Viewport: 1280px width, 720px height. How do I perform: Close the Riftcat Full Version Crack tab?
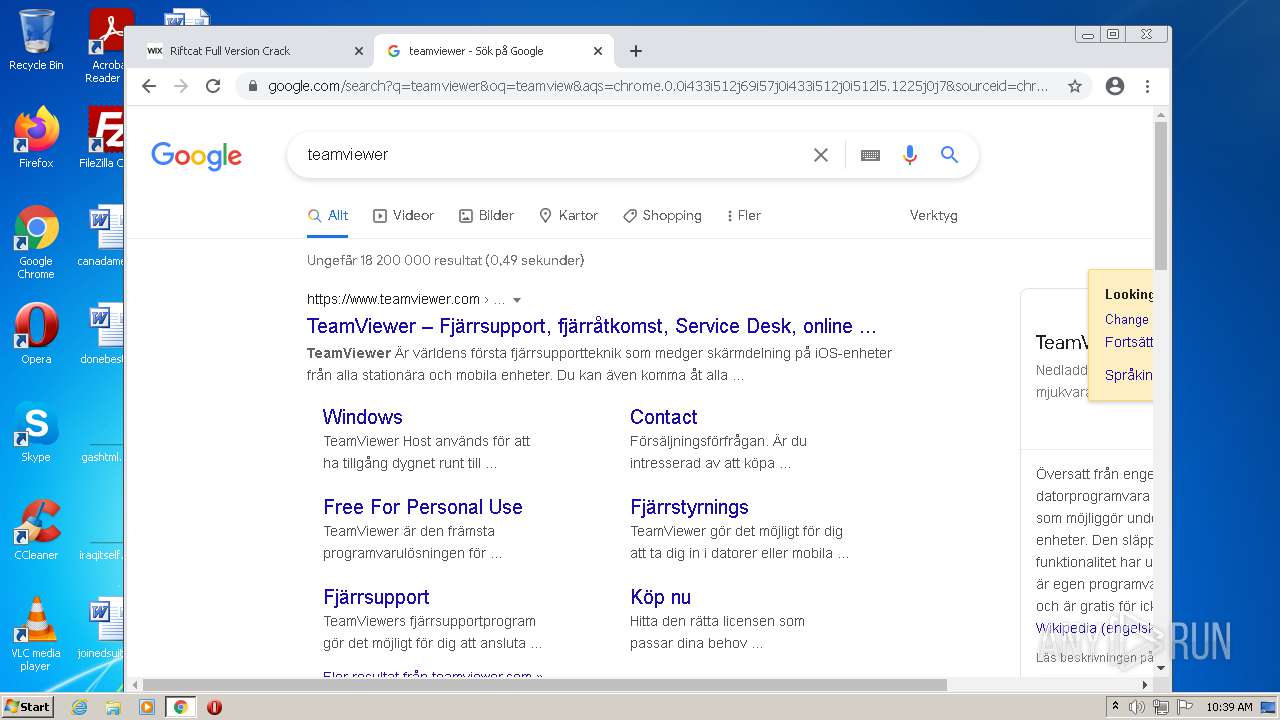tap(359, 51)
